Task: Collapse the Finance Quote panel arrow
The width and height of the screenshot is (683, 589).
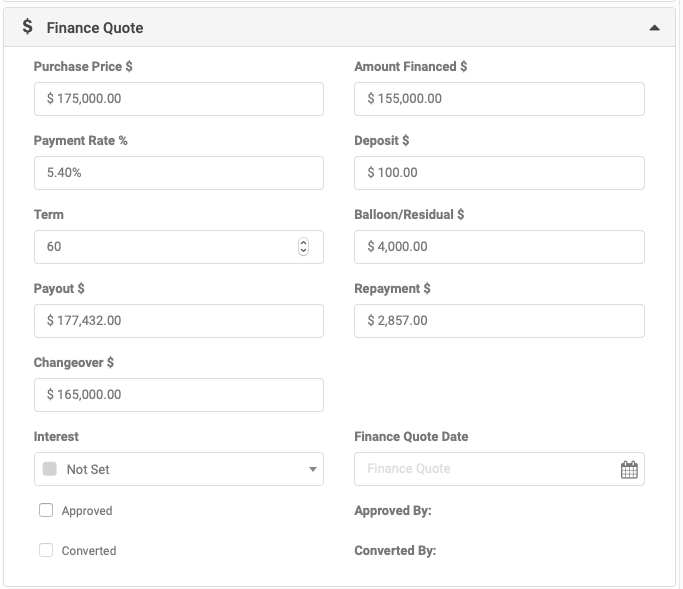Action: (654, 28)
